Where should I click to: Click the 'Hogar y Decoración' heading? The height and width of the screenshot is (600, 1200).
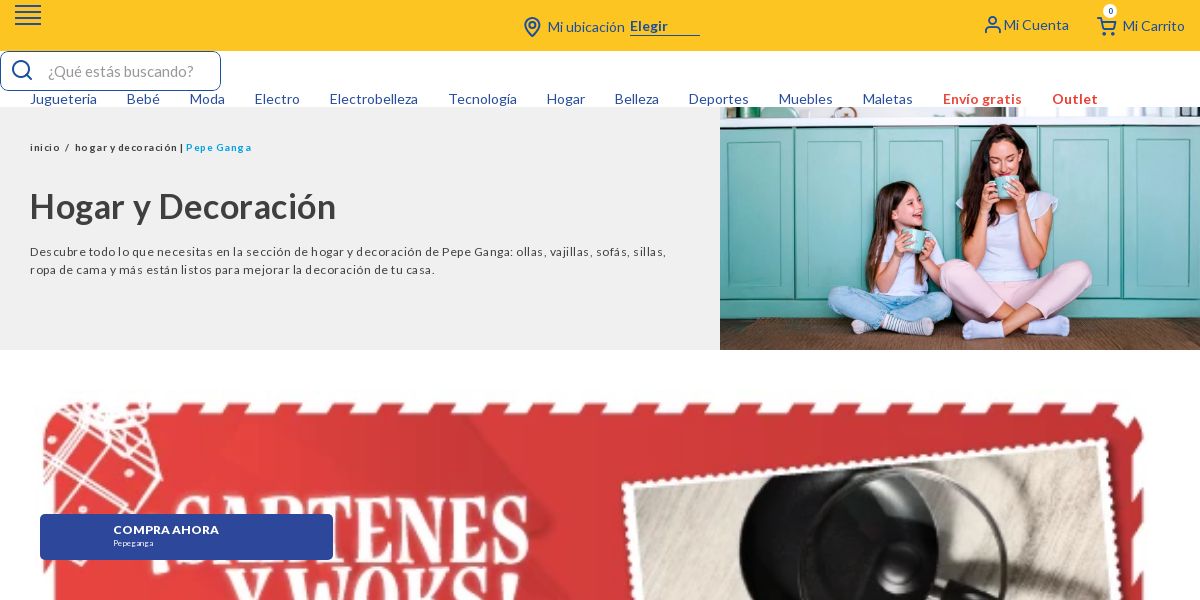pos(183,206)
